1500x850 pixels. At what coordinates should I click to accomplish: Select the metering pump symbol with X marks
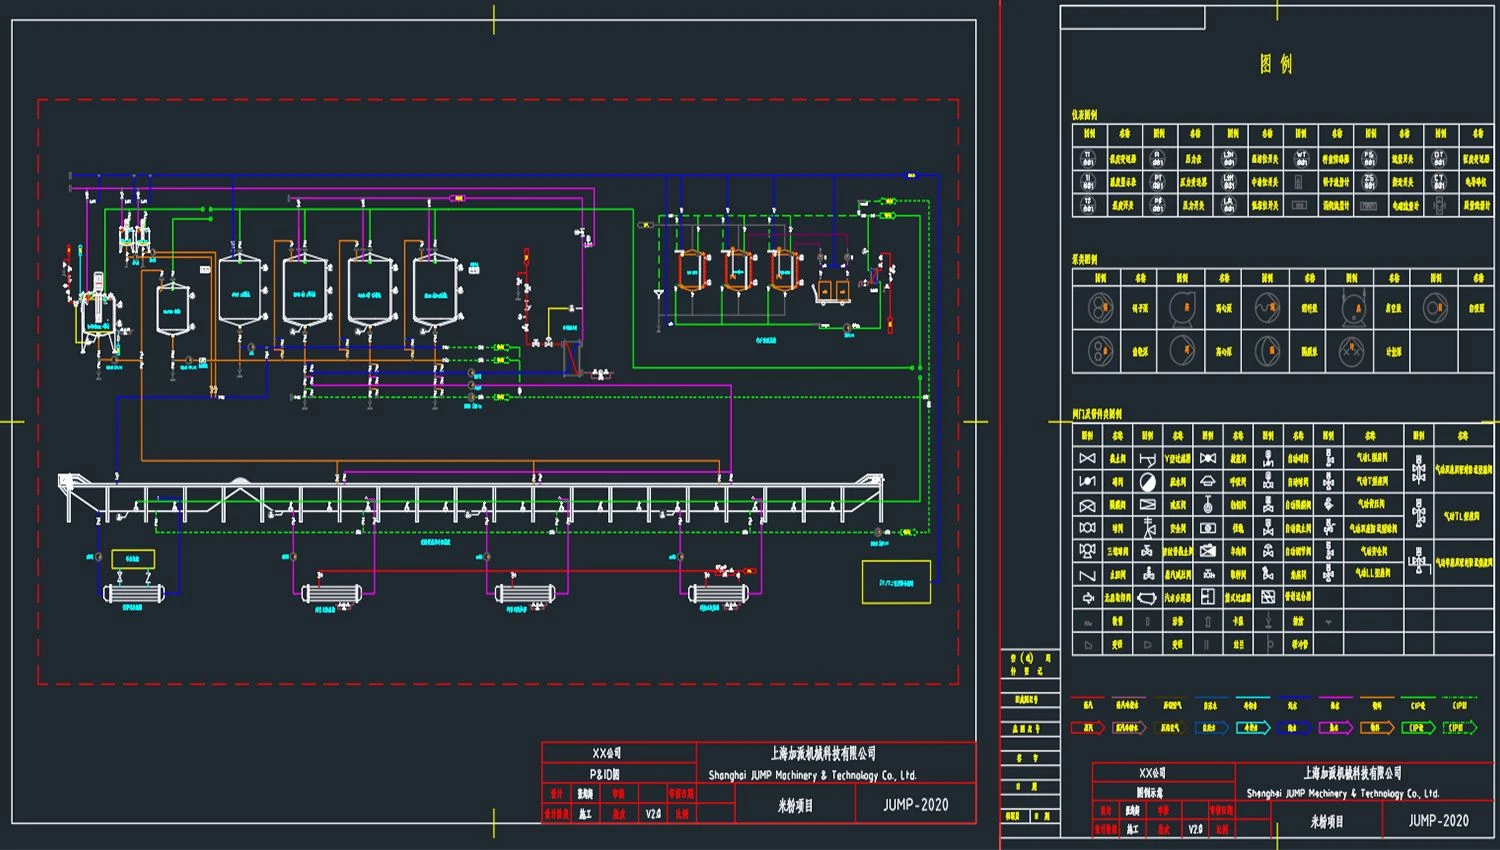1350,352
